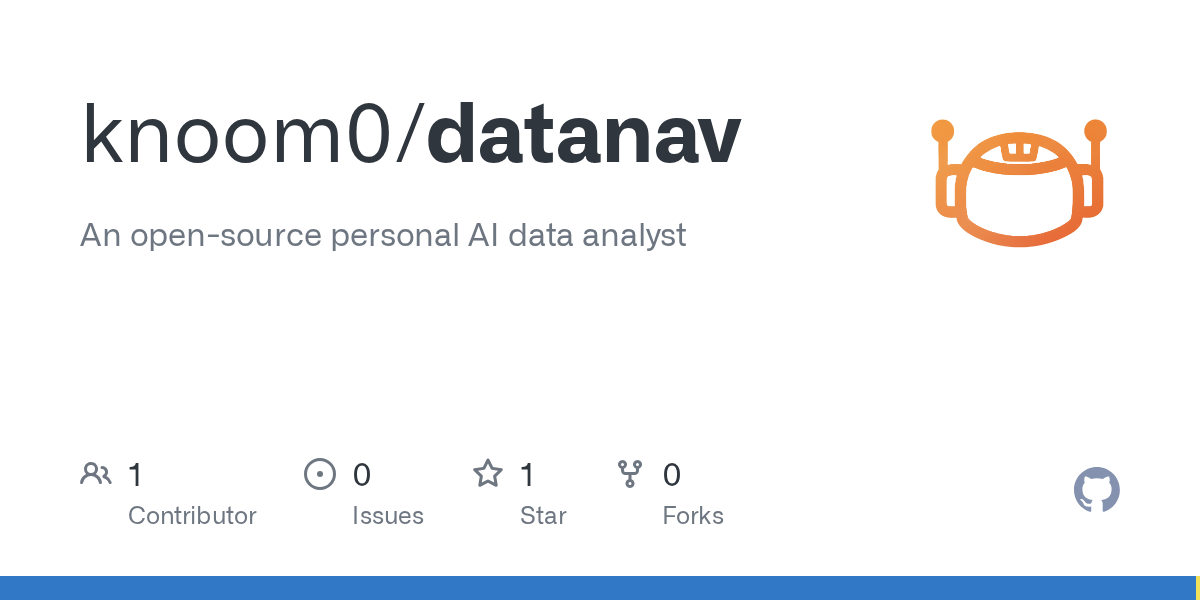
Task: Open the Contributor label
Action: coord(192,516)
